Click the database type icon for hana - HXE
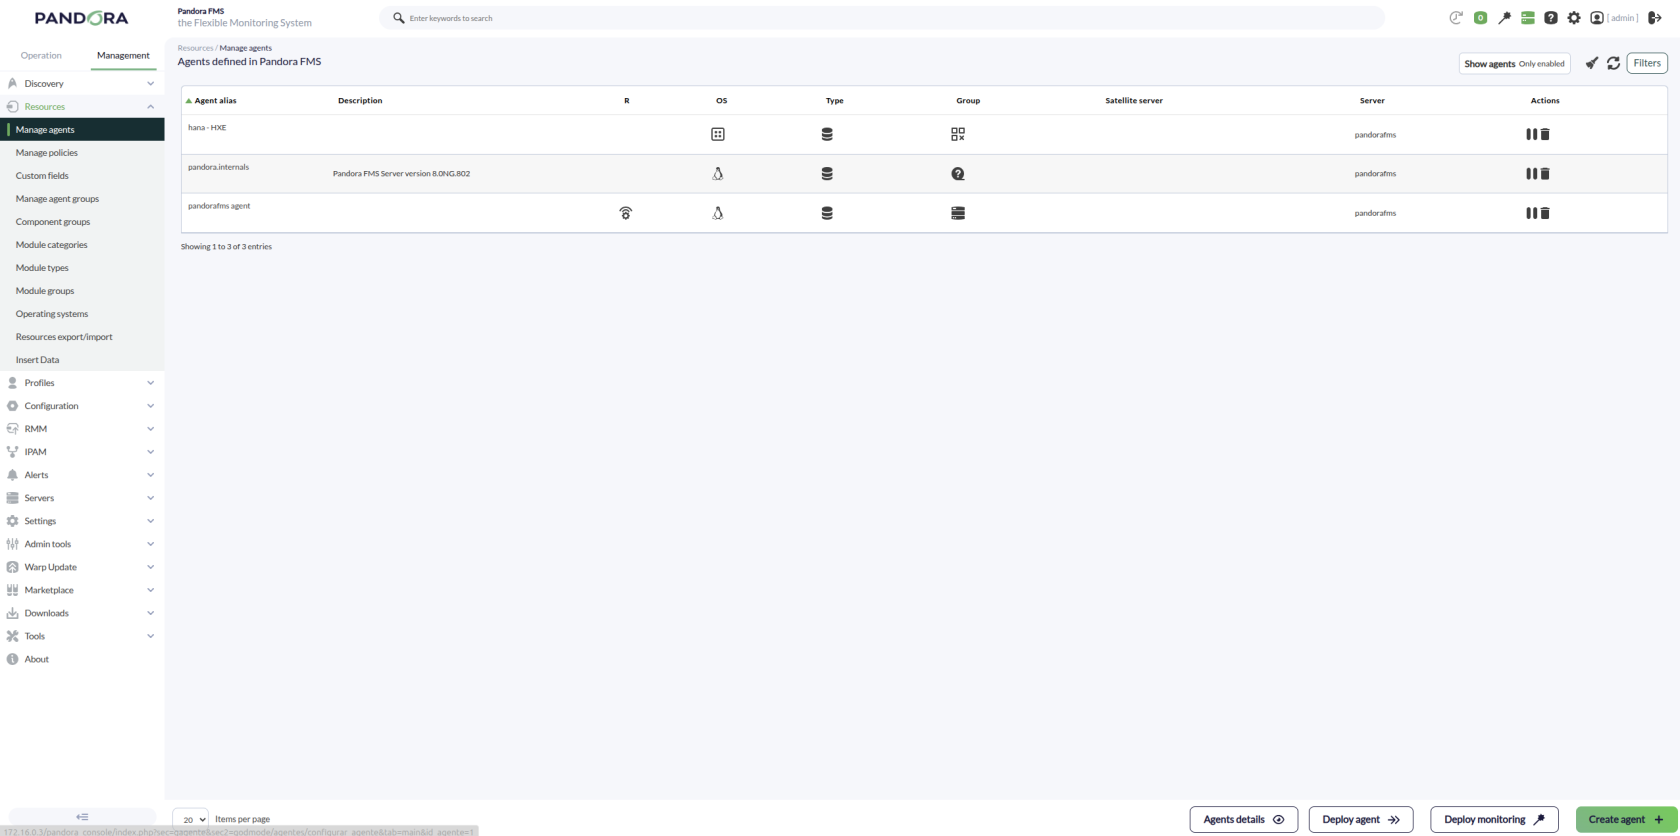The height and width of the screenshot is (836, 1680). click(827, 134)
